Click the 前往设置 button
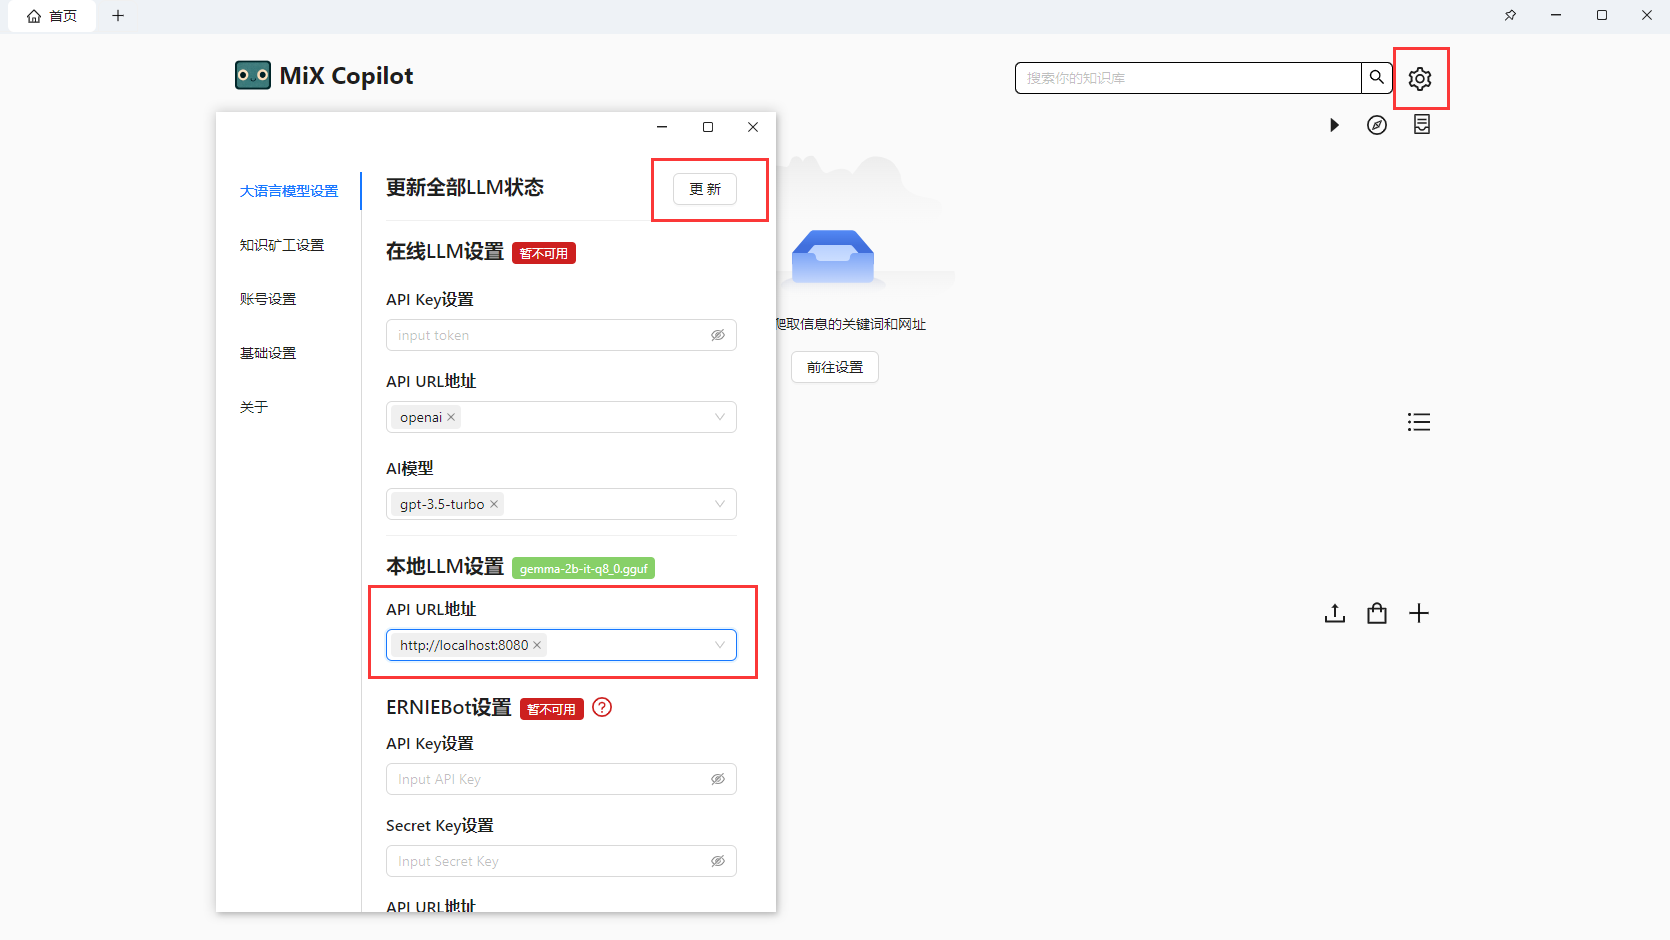Screen dimensions: 1670x940 (x=835, y=367)
